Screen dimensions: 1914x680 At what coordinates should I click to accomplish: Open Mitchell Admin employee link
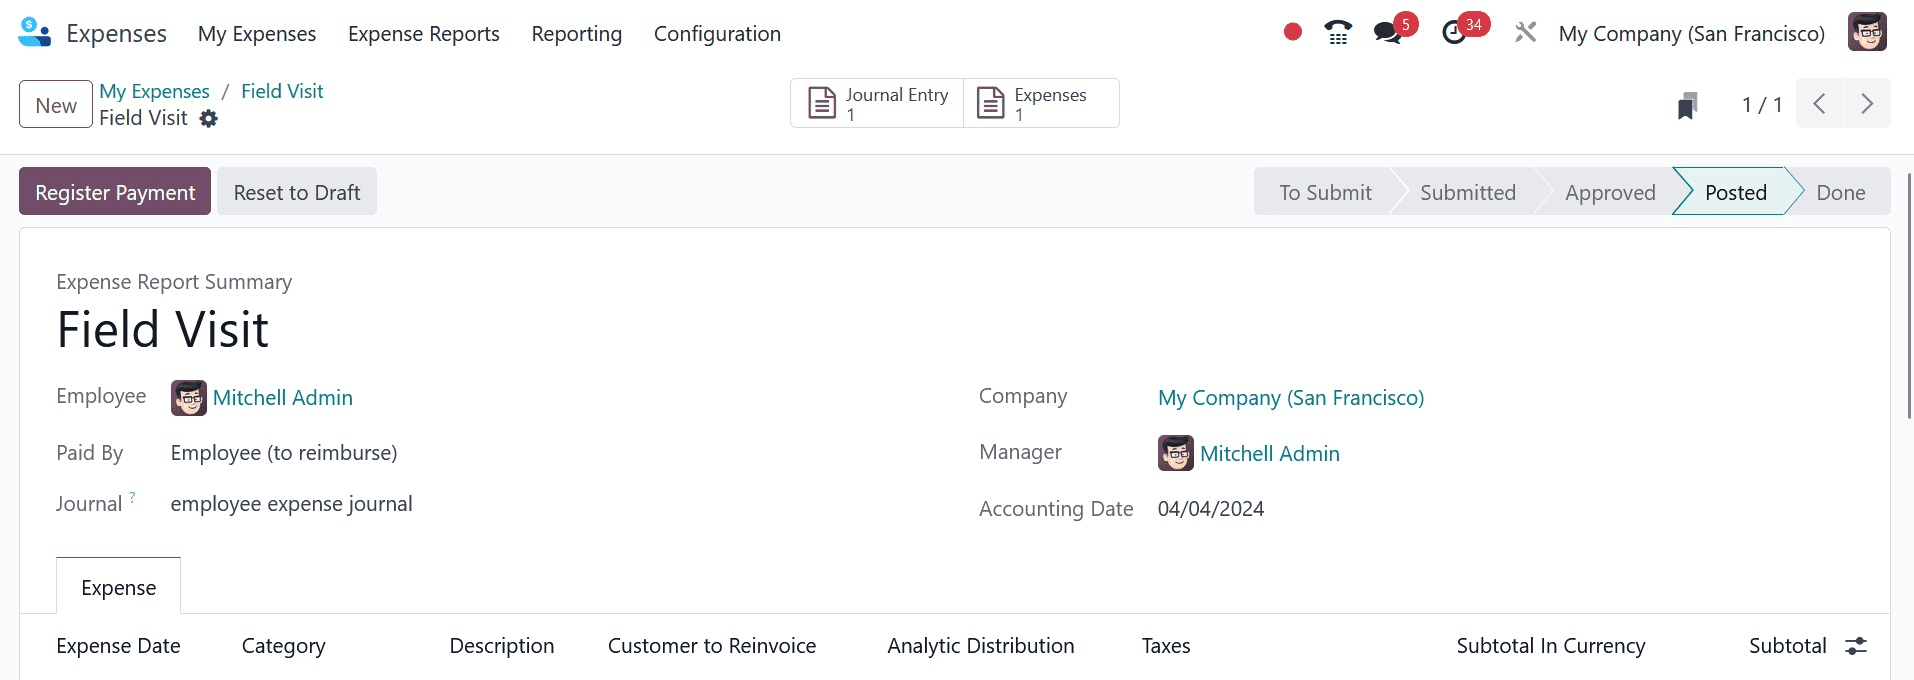pos(283,398)
